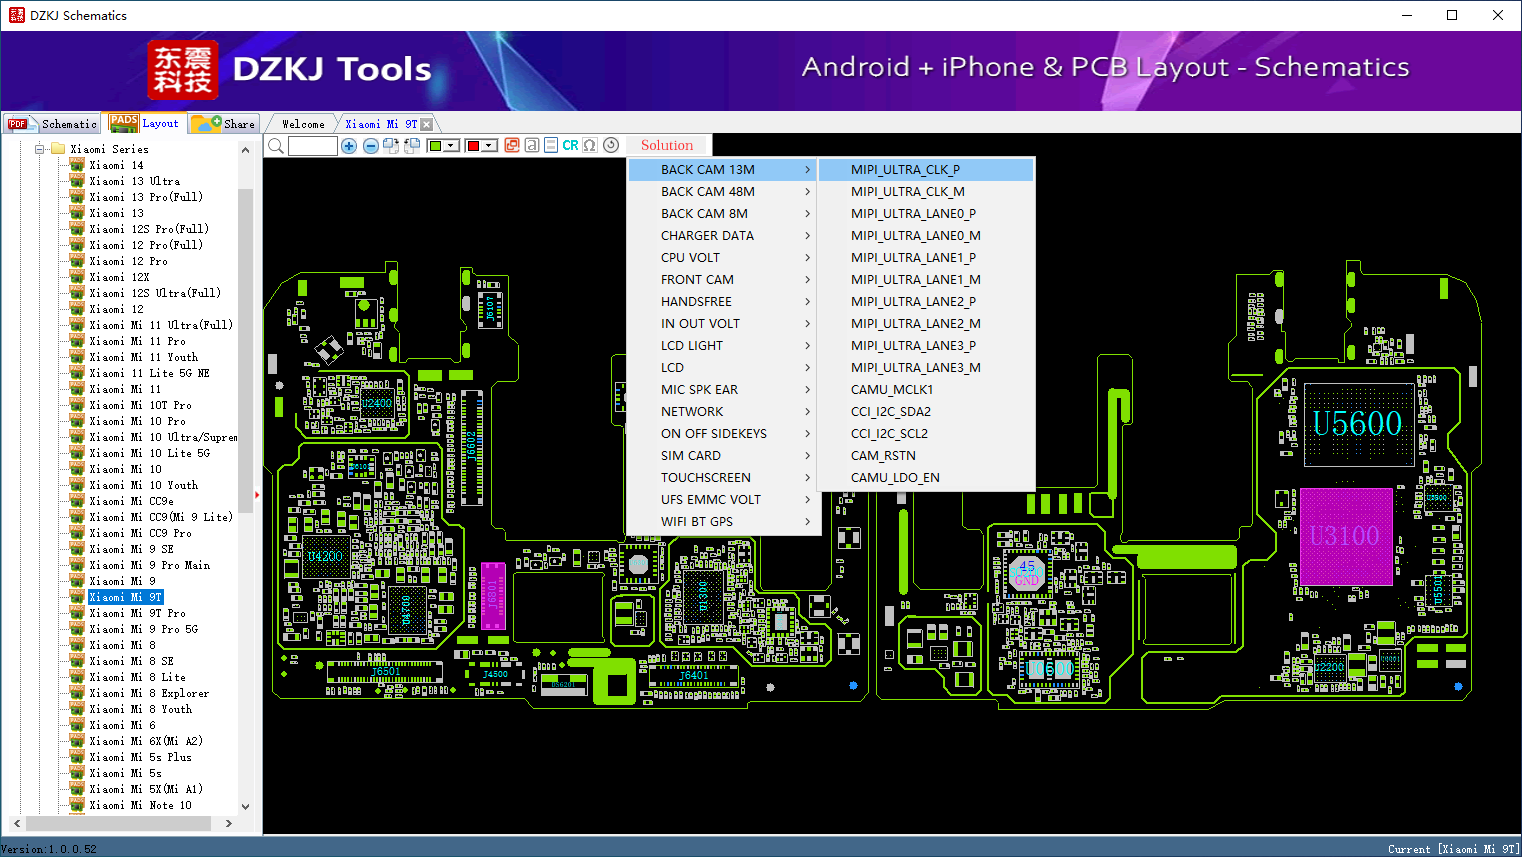Click the U5600 chip on the board
This screenshot has height=857, width=1522.
pyautogui.click(x=1358, y=424)
